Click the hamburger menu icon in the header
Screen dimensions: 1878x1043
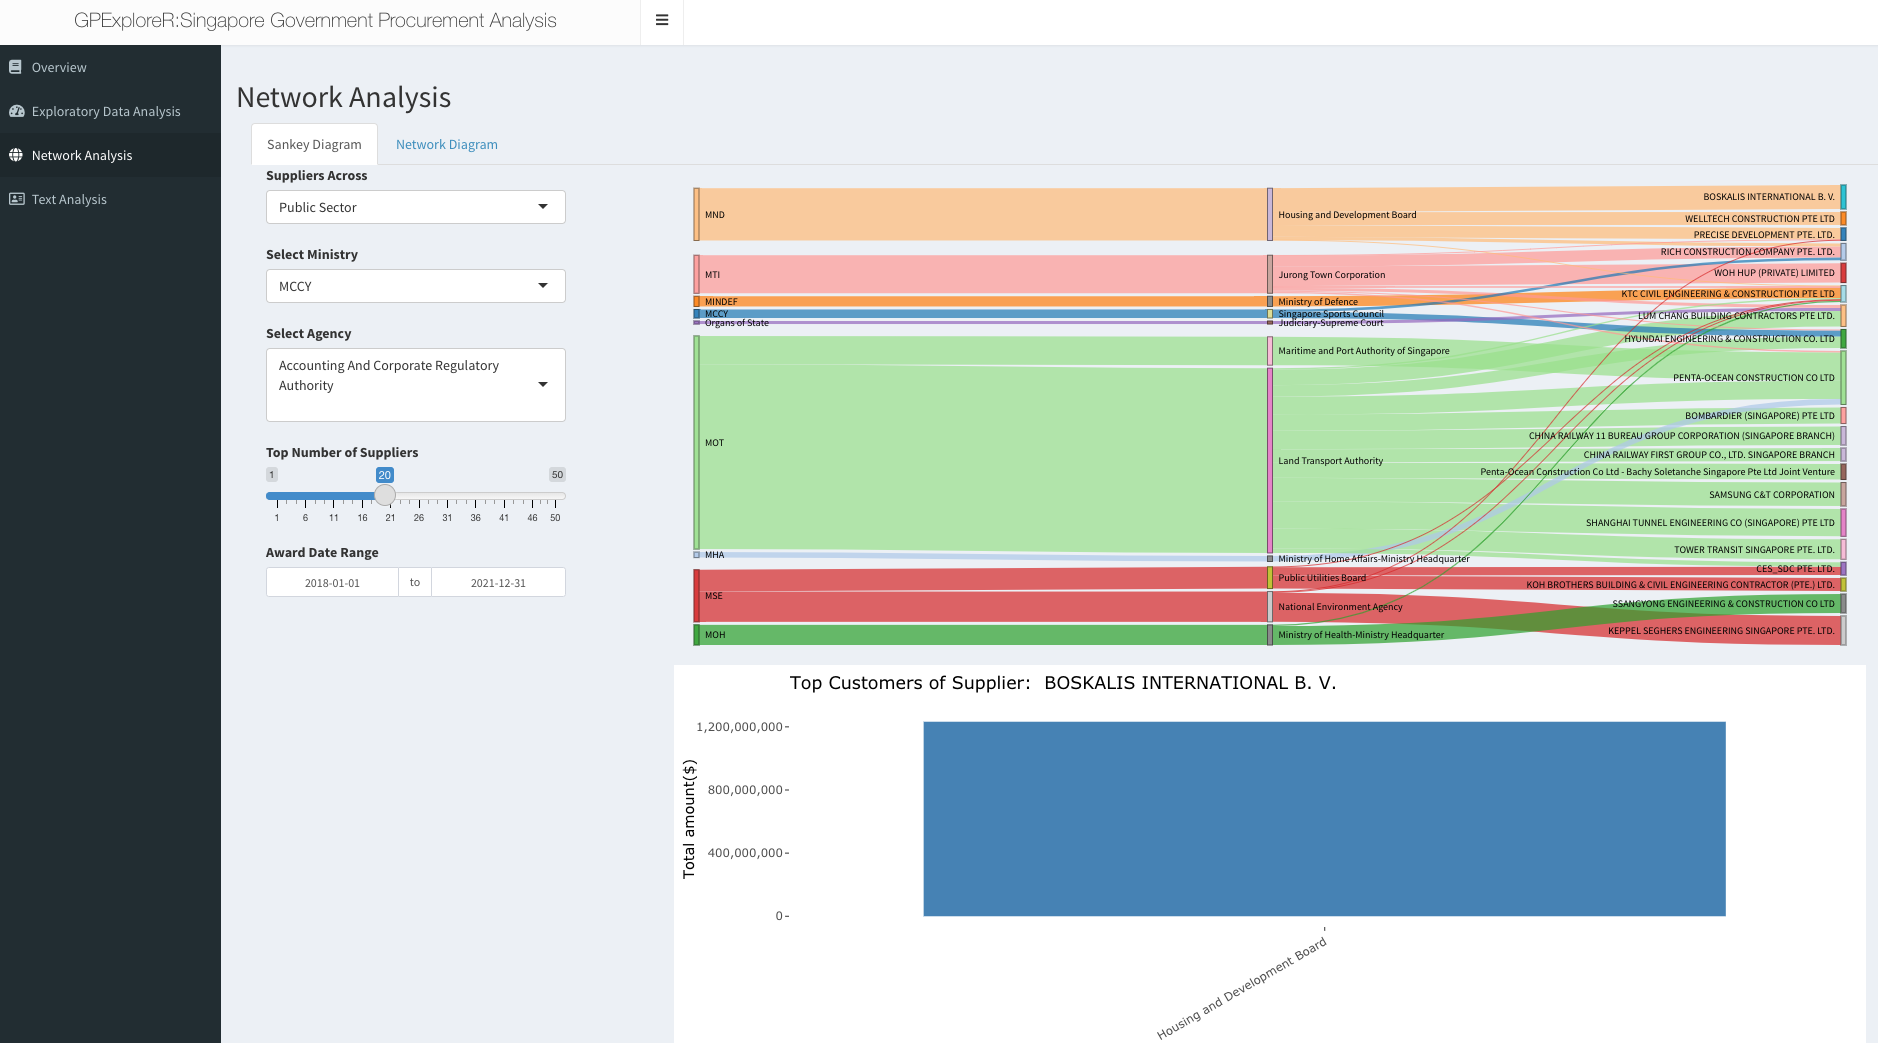point(661,19)
